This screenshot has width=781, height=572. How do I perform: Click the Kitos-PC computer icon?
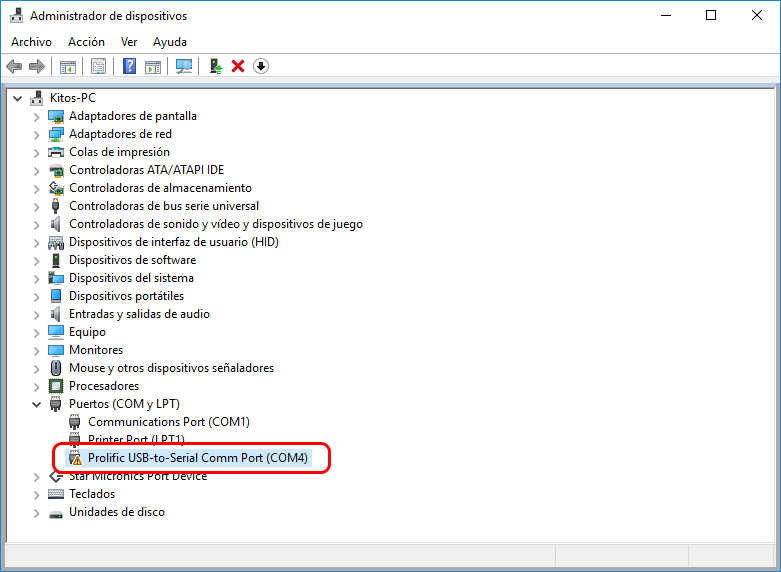(36, 98)
